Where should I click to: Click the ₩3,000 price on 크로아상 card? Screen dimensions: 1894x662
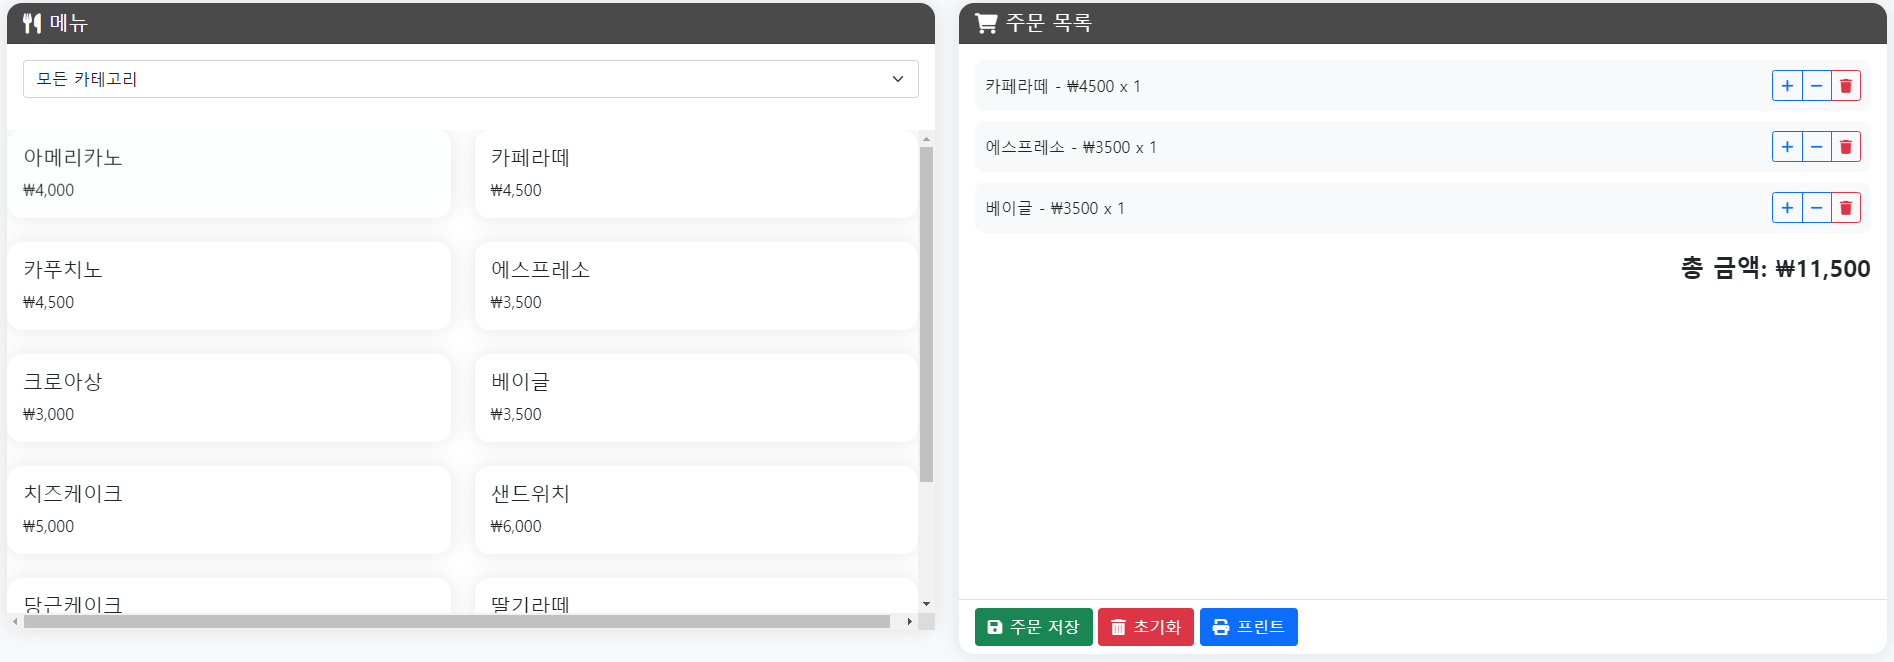(49, 414)
